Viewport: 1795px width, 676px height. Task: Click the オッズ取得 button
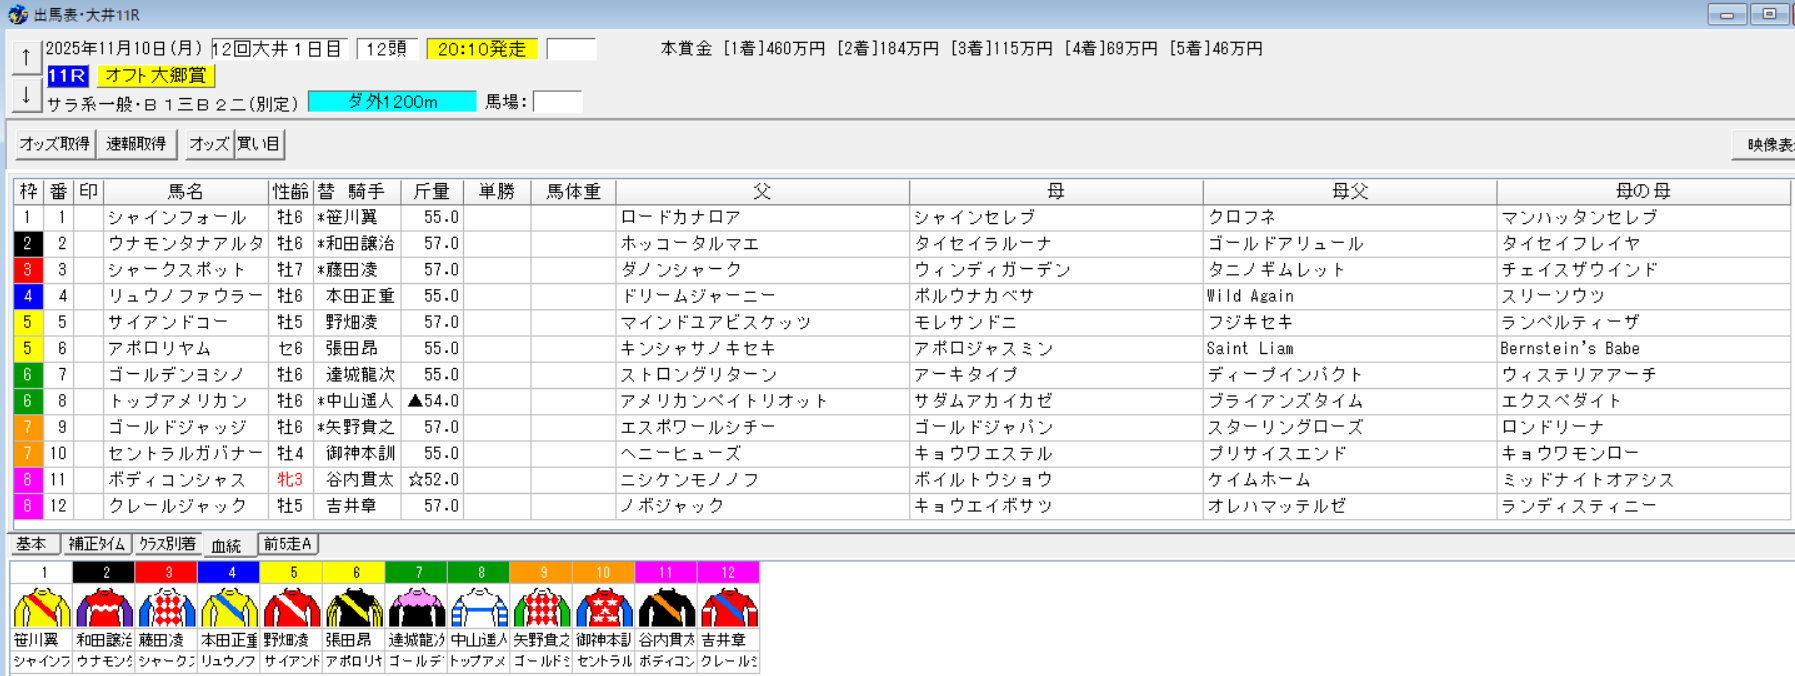[x=55, y=144]
